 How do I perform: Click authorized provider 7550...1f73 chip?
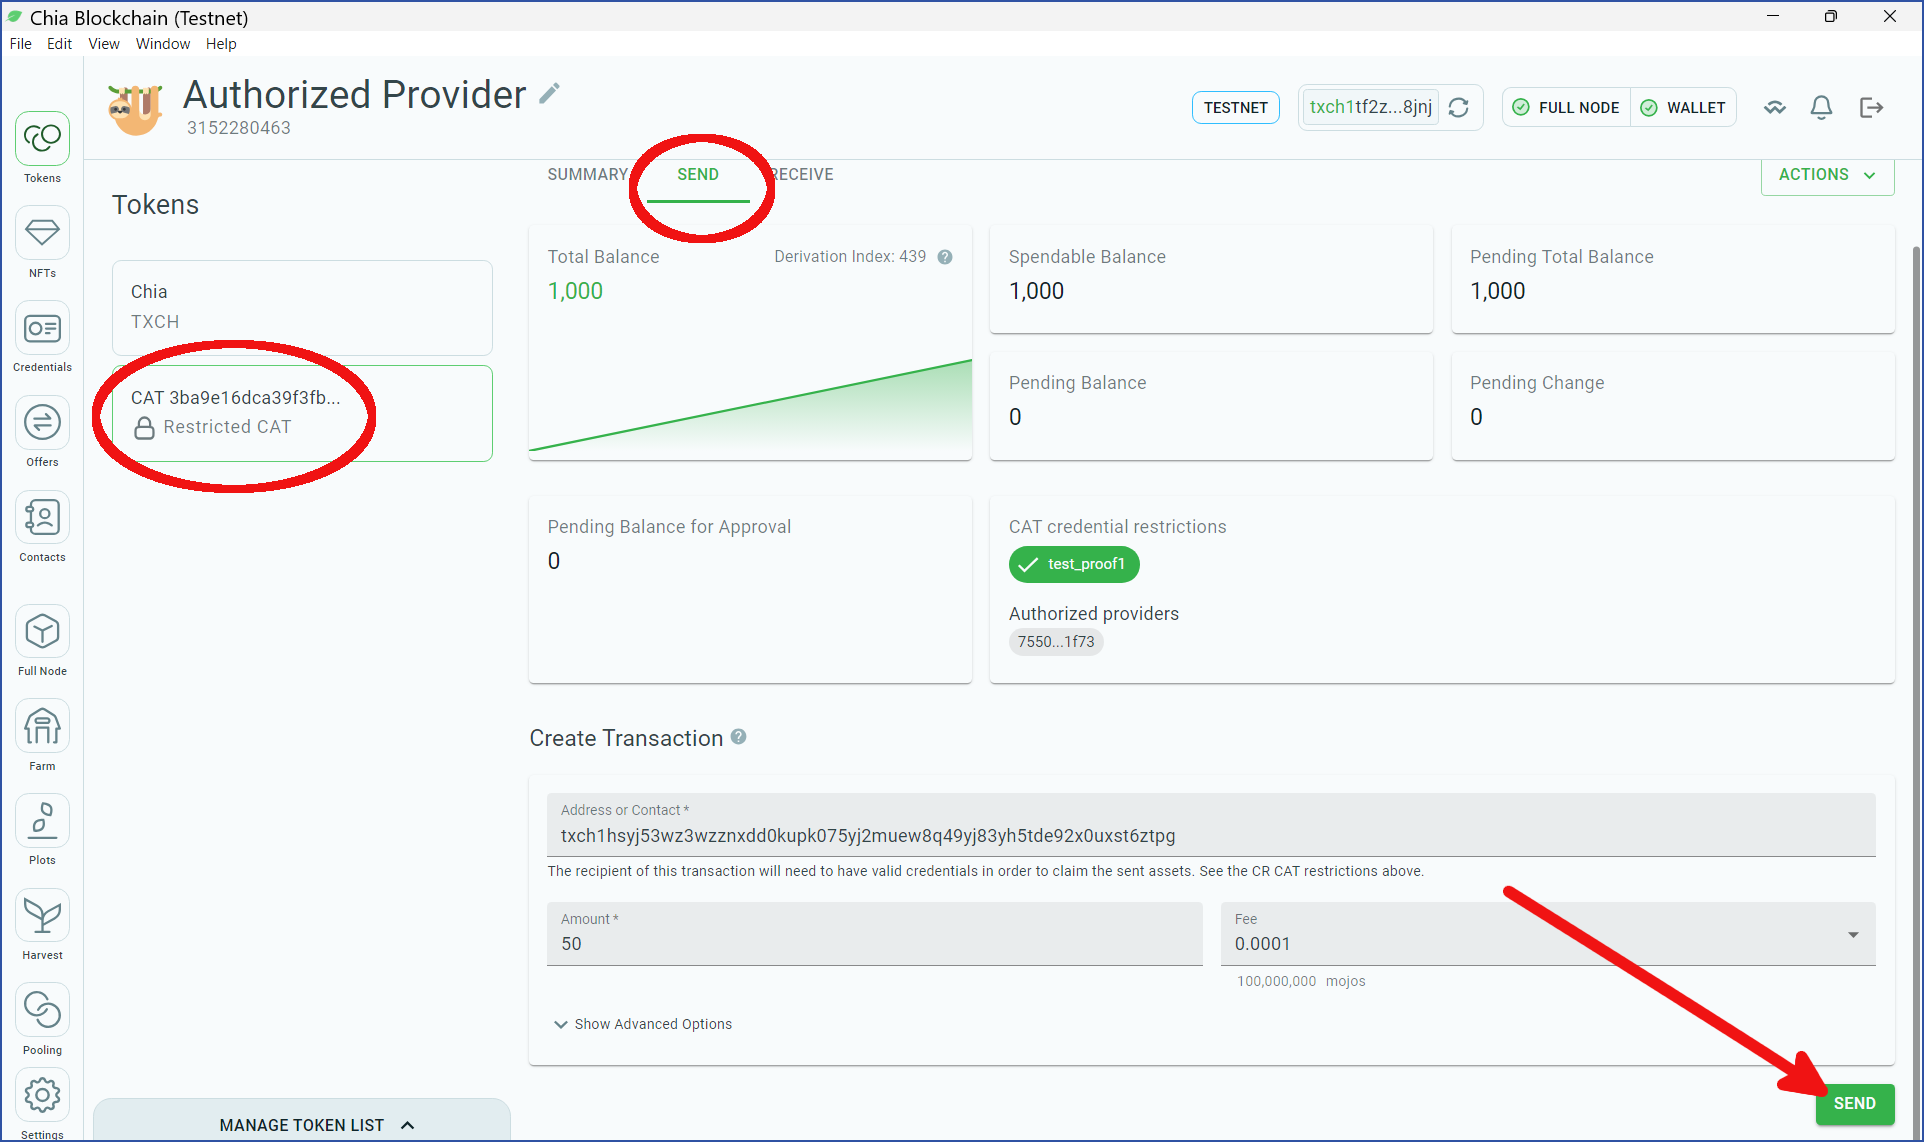pos(1056,642)
